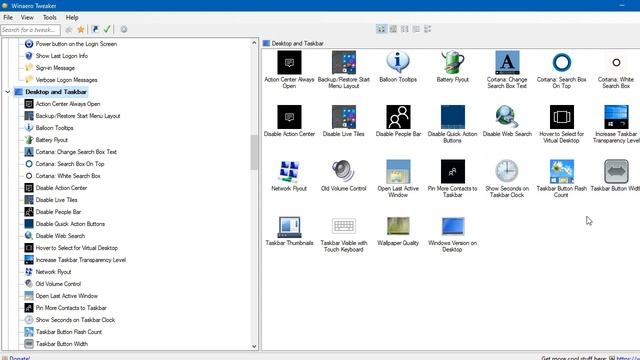
Task: Select Desktop and Taskbar category in tree
Action: [56, 92]
